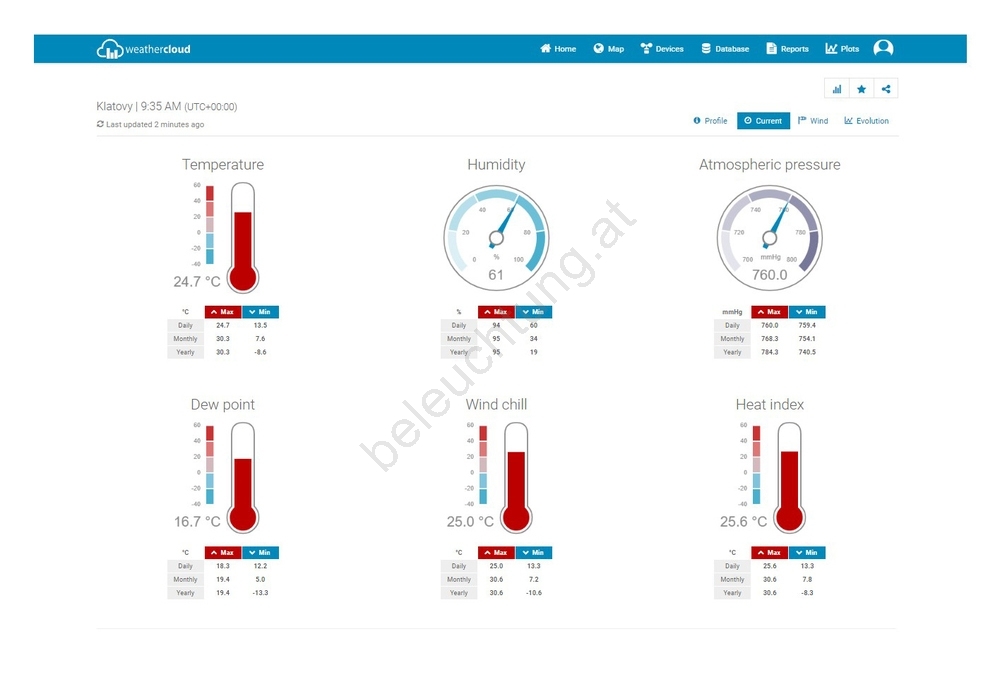Image resolution: width=1000 pixels, height=674 pixels.
Task: Open the Evolution tab
Action: click(x=866, y=121)
